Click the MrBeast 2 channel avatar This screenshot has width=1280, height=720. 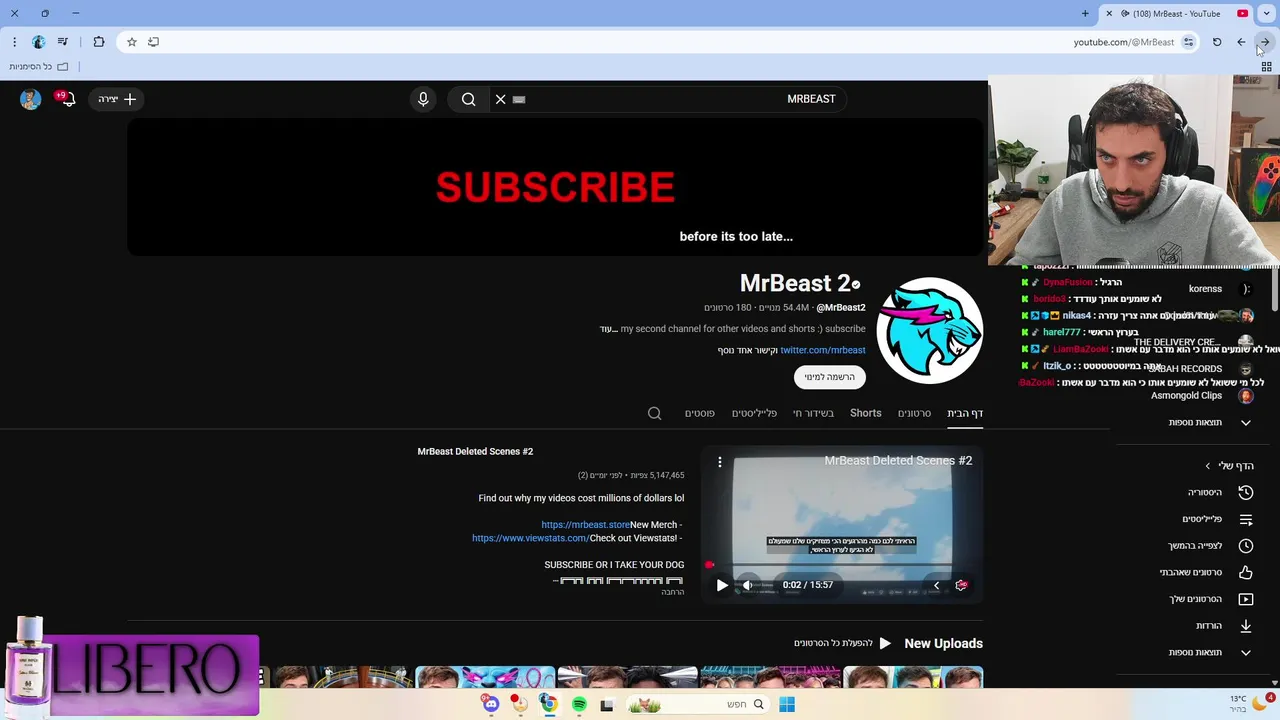point(930,331)
